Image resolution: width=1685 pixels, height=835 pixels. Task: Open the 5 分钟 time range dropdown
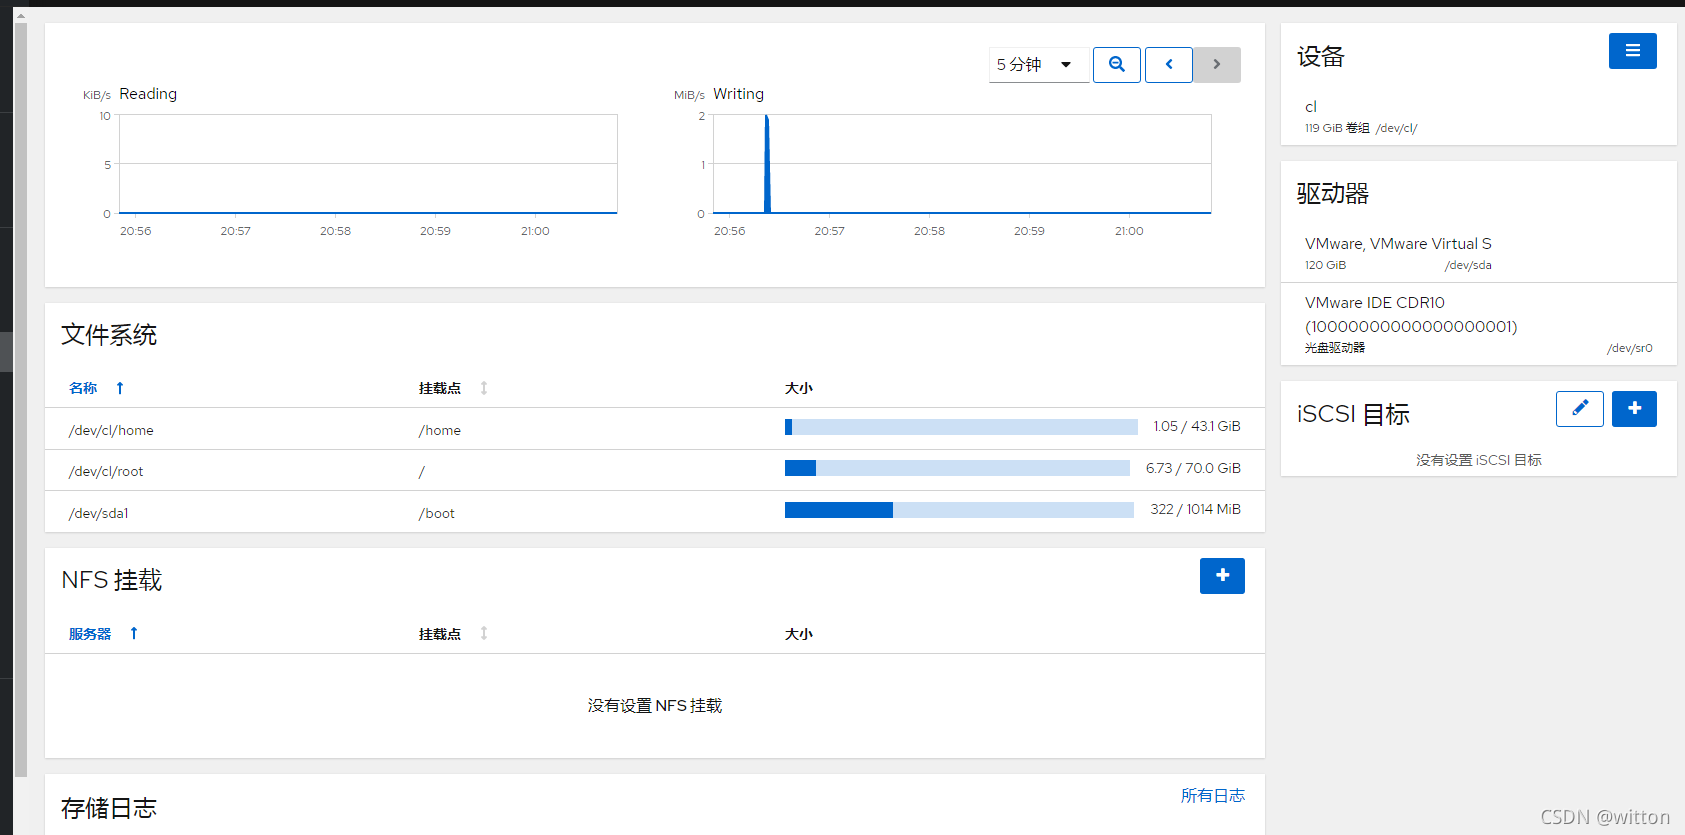1038,65
